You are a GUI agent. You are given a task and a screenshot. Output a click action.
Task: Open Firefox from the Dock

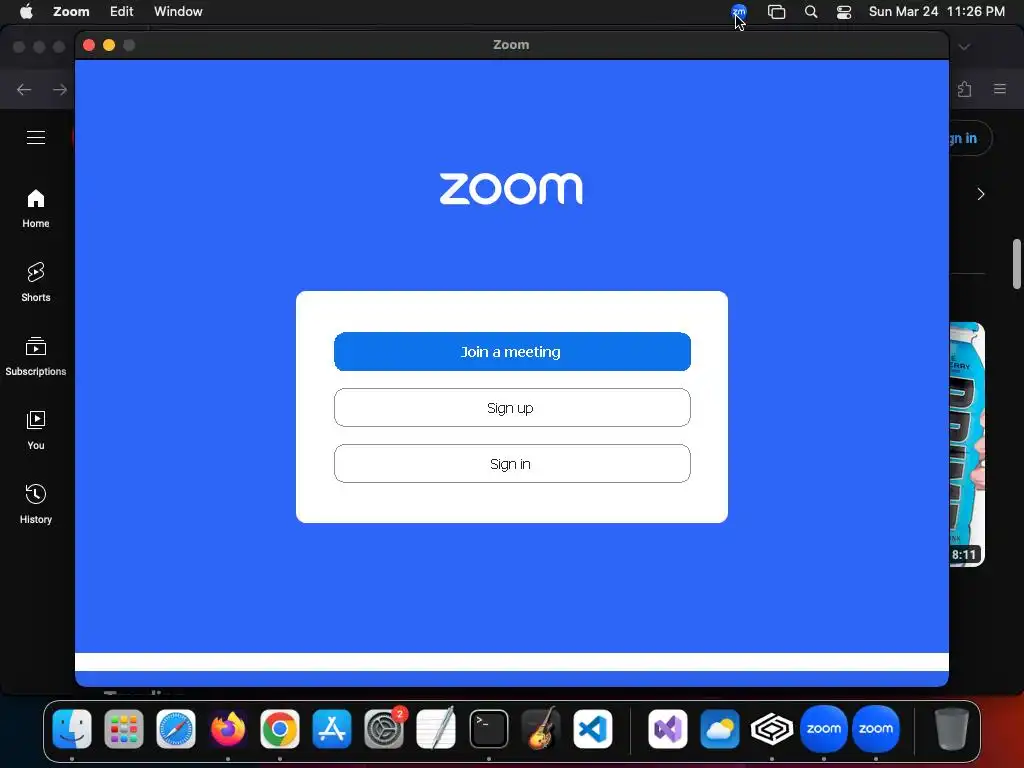click(228, 729)
